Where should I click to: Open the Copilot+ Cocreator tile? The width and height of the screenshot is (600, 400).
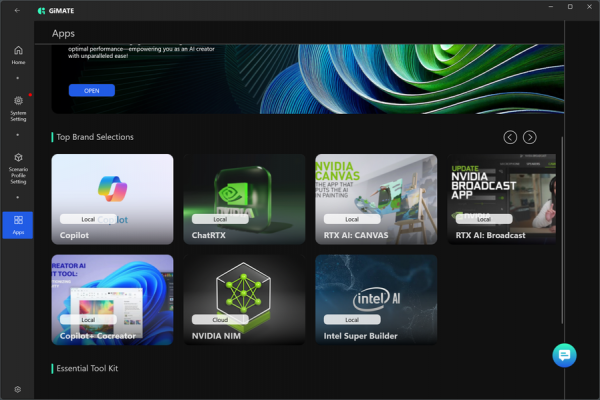tap(112, 300)
